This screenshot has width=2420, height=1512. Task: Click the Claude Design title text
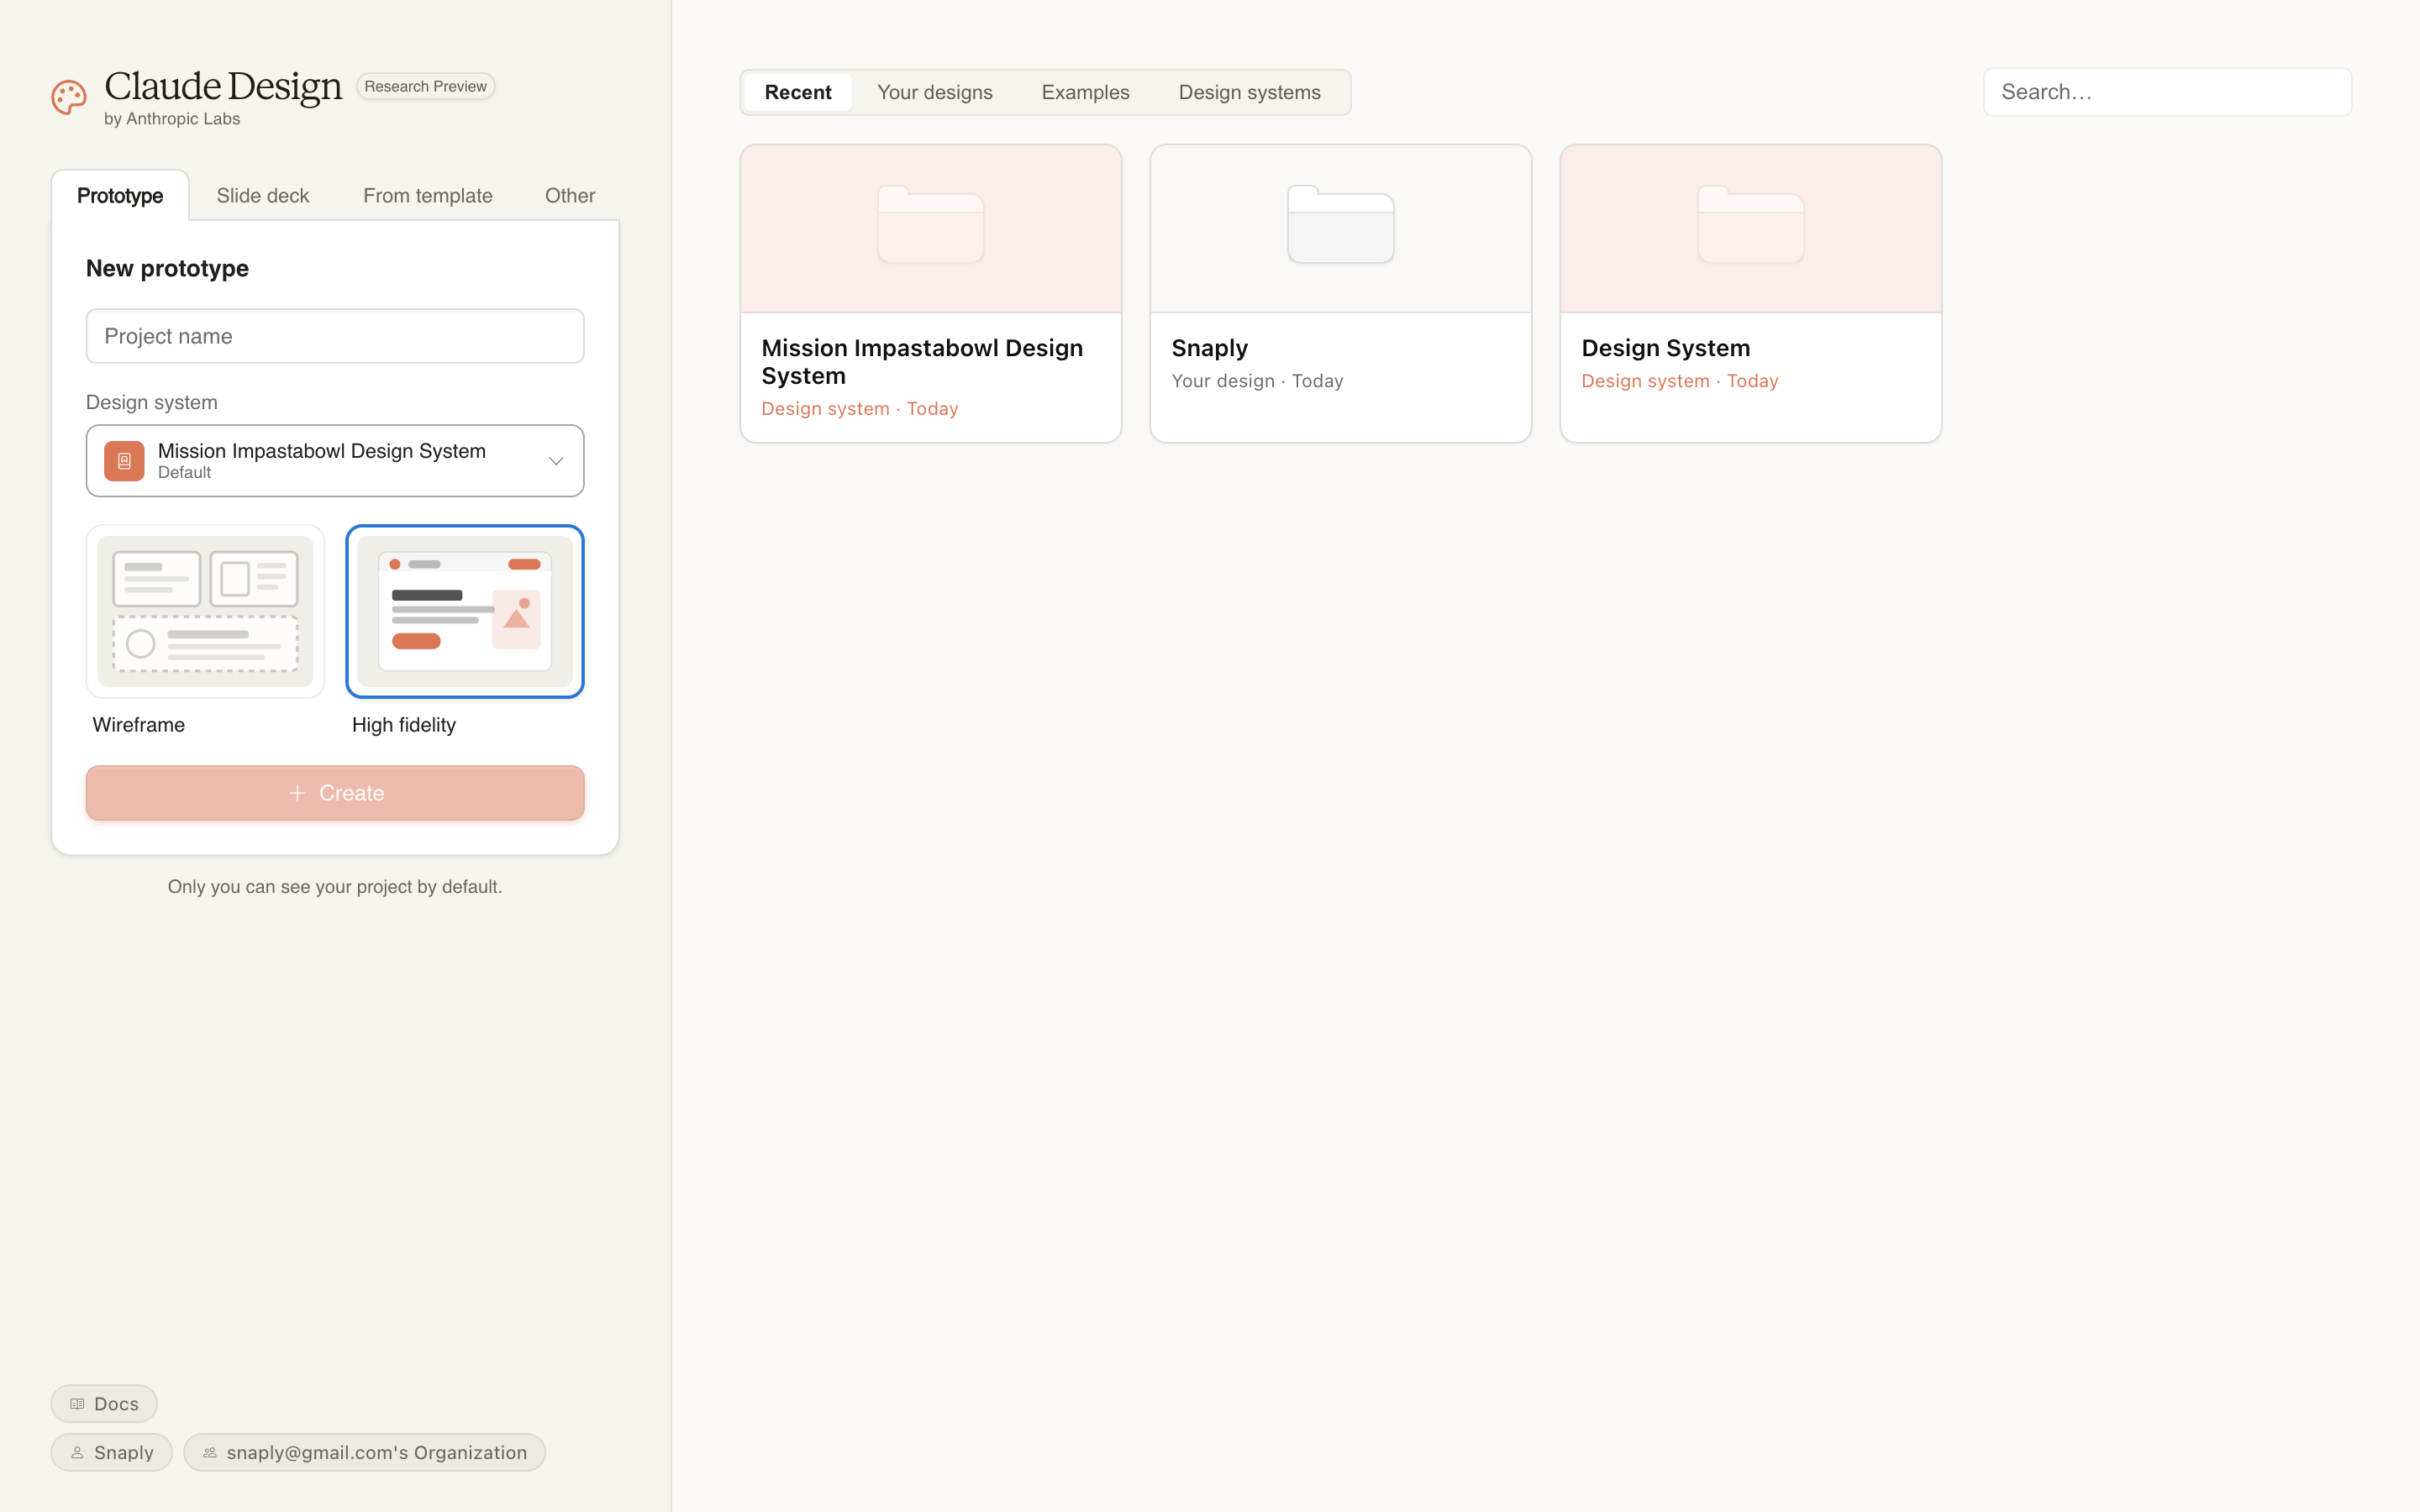tap(223, 87)
